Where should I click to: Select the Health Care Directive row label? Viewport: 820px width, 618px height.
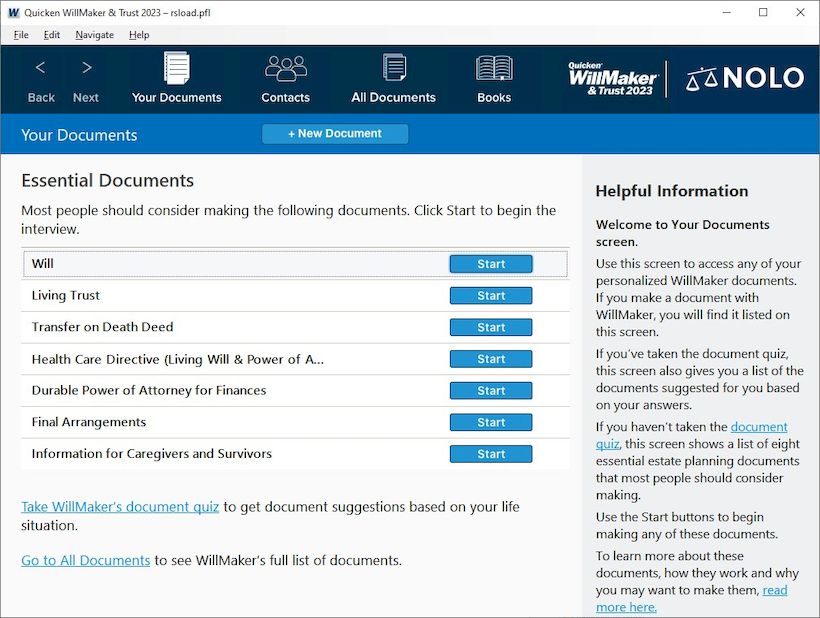[x=178, y=359]
